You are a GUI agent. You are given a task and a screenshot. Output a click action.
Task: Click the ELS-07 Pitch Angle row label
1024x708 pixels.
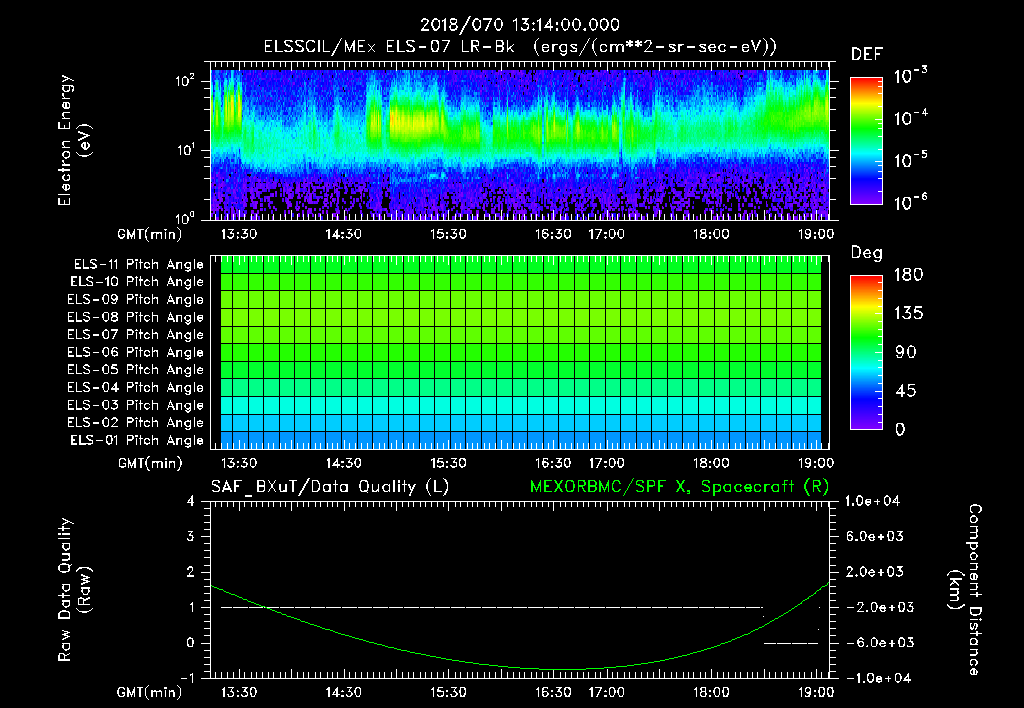coord(136,334)
